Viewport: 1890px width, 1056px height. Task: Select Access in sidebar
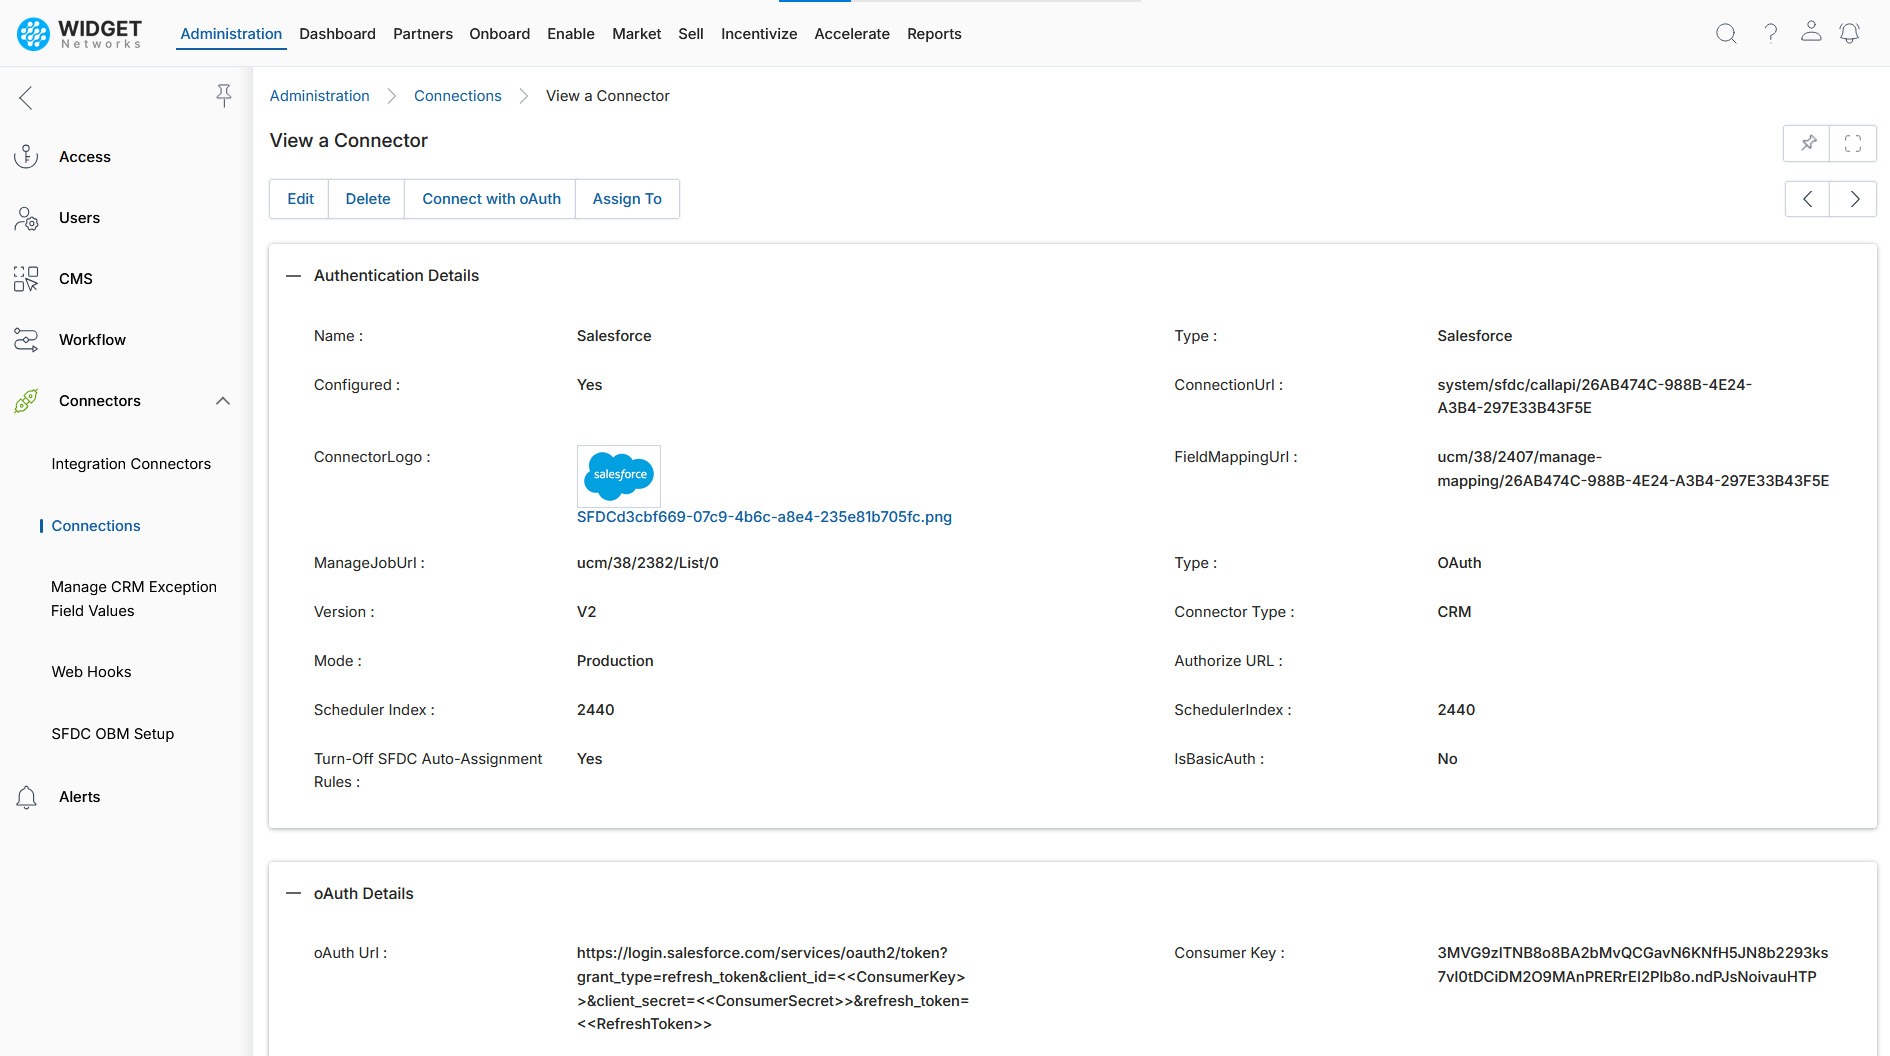(x=85, y=157)
